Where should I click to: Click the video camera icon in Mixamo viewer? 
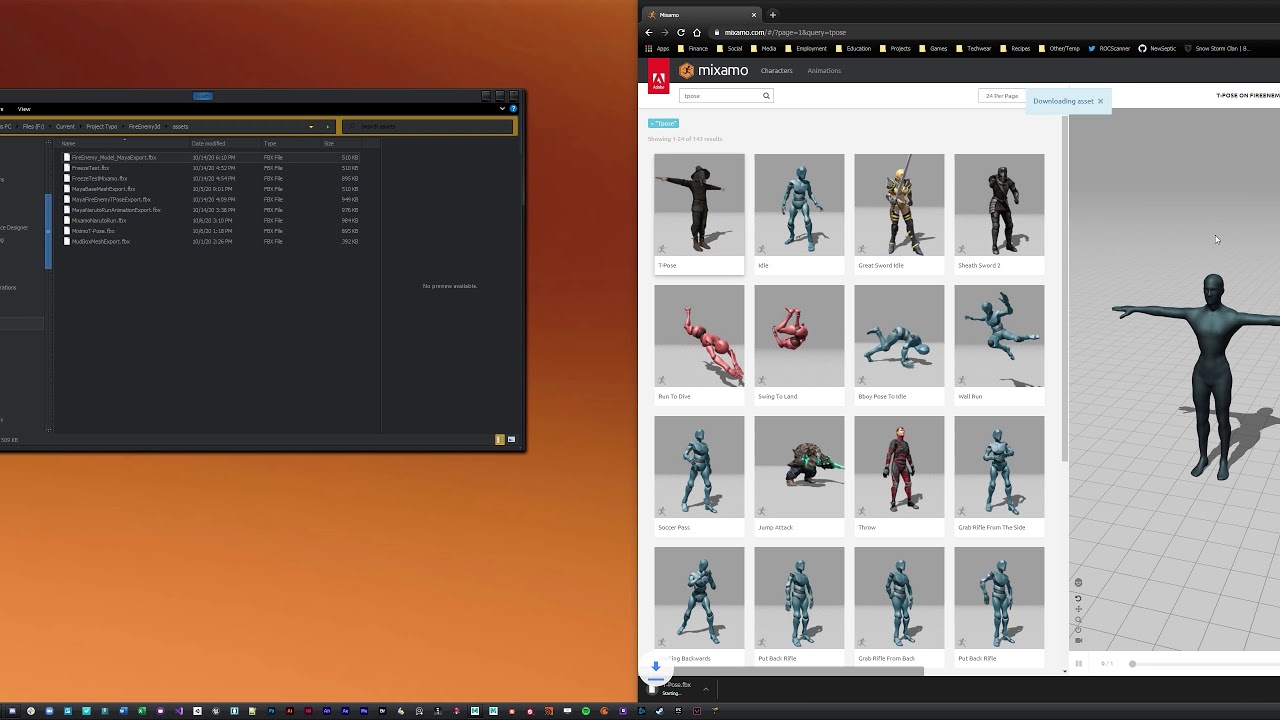[1078, 640]
